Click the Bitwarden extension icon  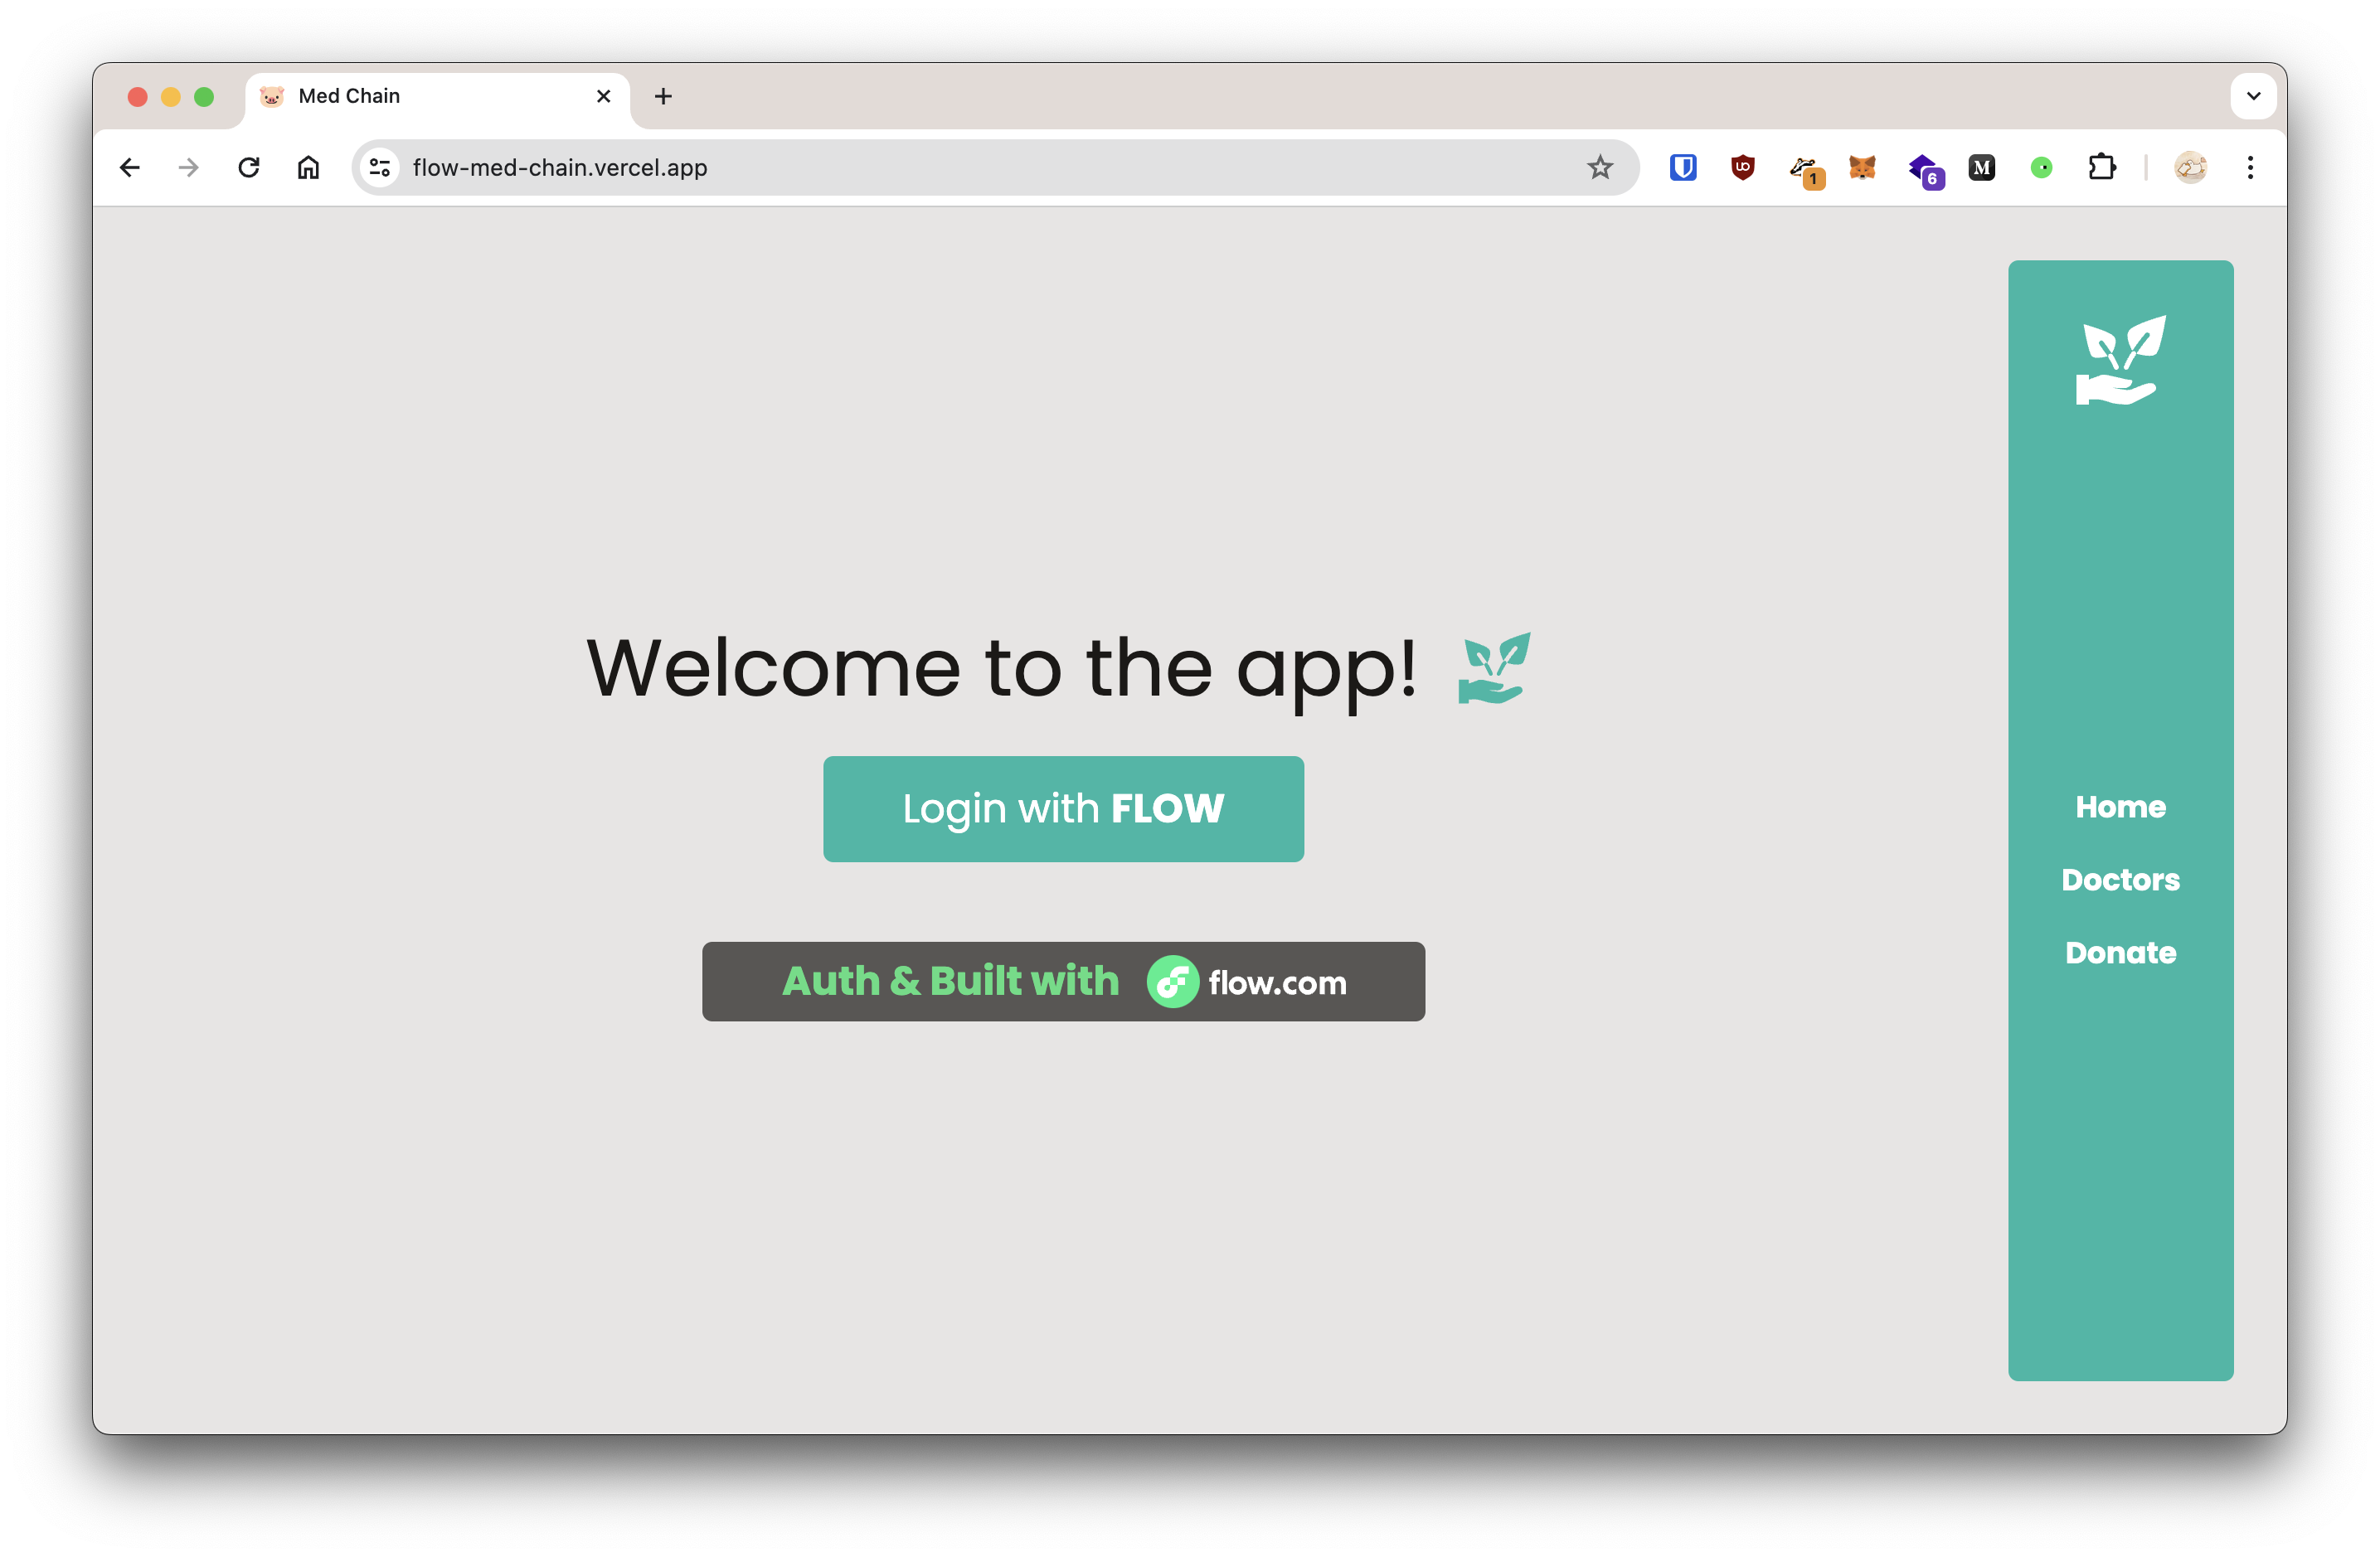tap(1683, 167)
